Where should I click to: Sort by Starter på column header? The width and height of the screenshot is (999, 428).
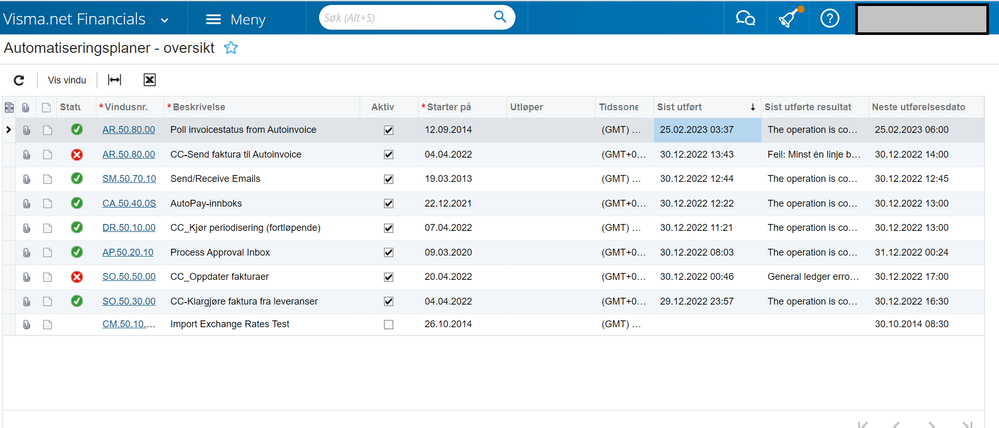click(463, 107)
